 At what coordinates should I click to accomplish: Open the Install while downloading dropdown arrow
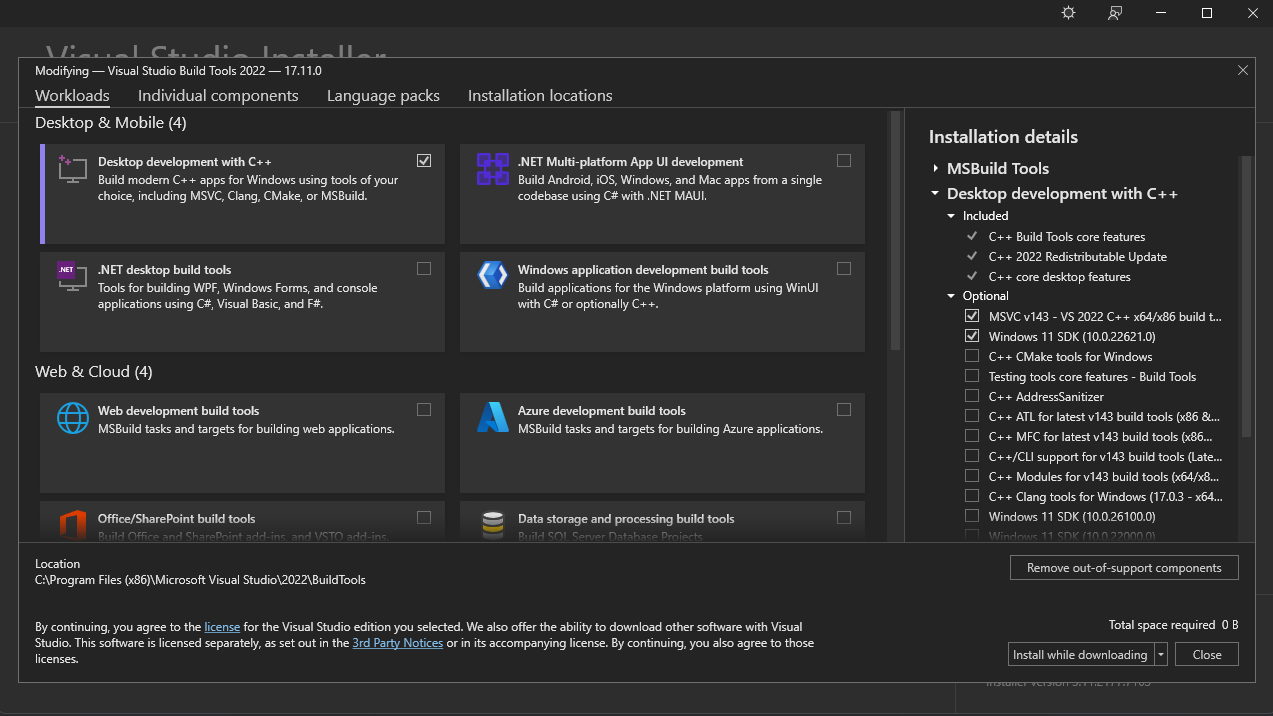(1160, 654)
